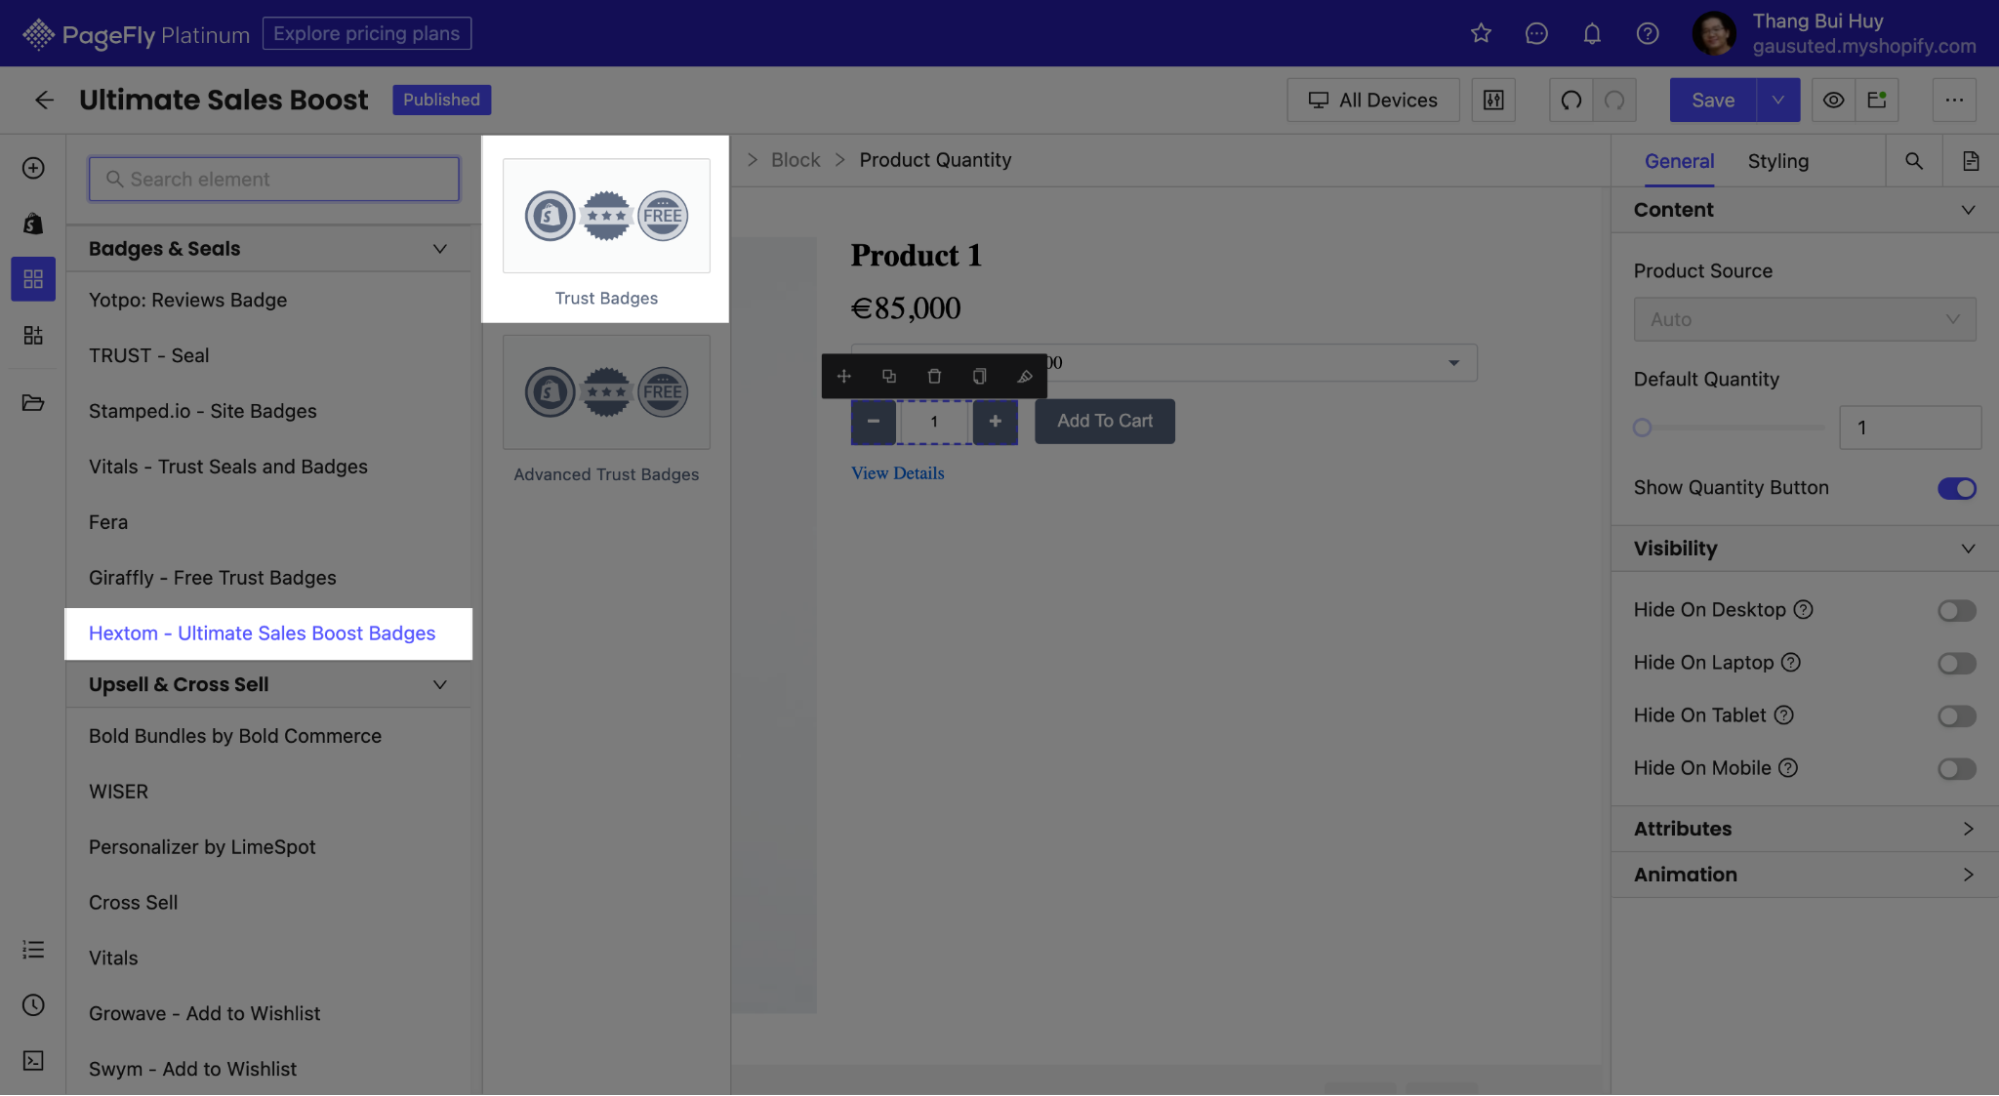Click the move handle in element toolbar
This screenshot has width=1999, height=1096.
(844, 376)
